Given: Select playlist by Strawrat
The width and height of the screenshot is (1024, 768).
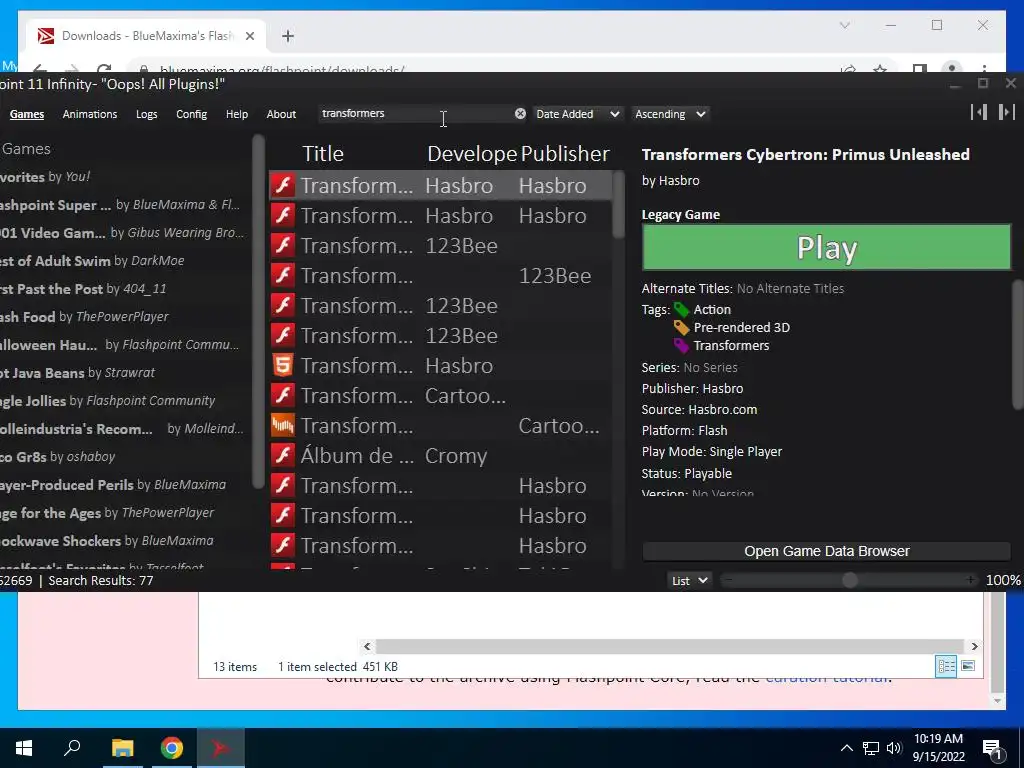Looking at the screenshot, I should coord(123,373).
